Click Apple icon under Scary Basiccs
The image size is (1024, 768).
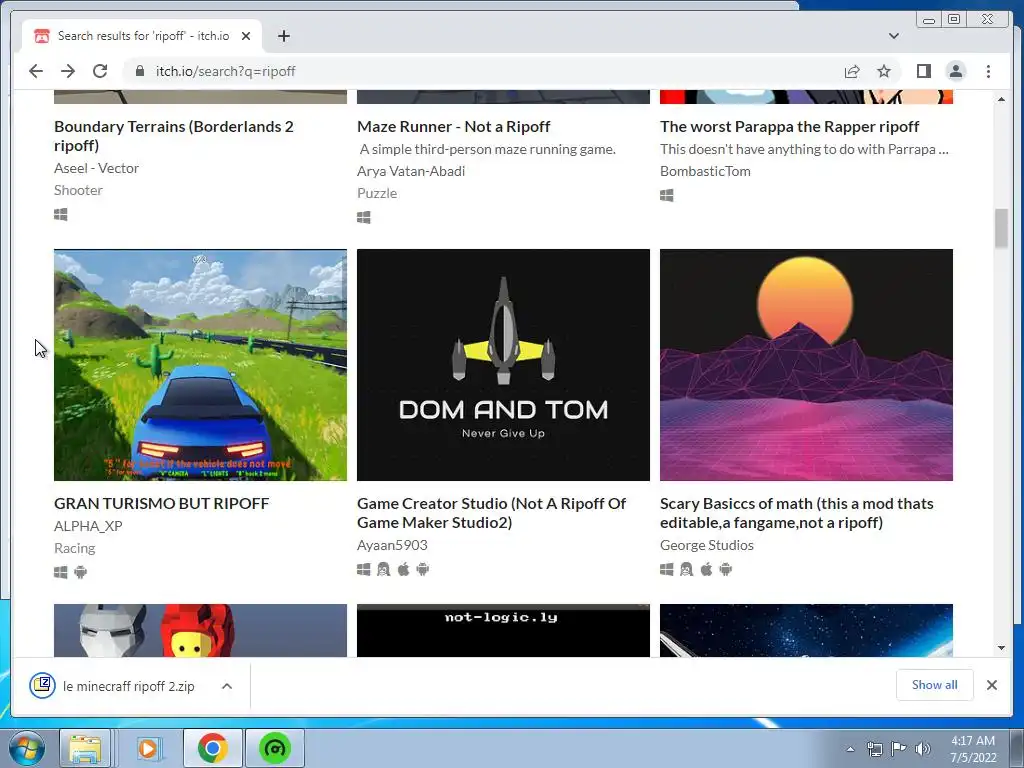point(707,569)
